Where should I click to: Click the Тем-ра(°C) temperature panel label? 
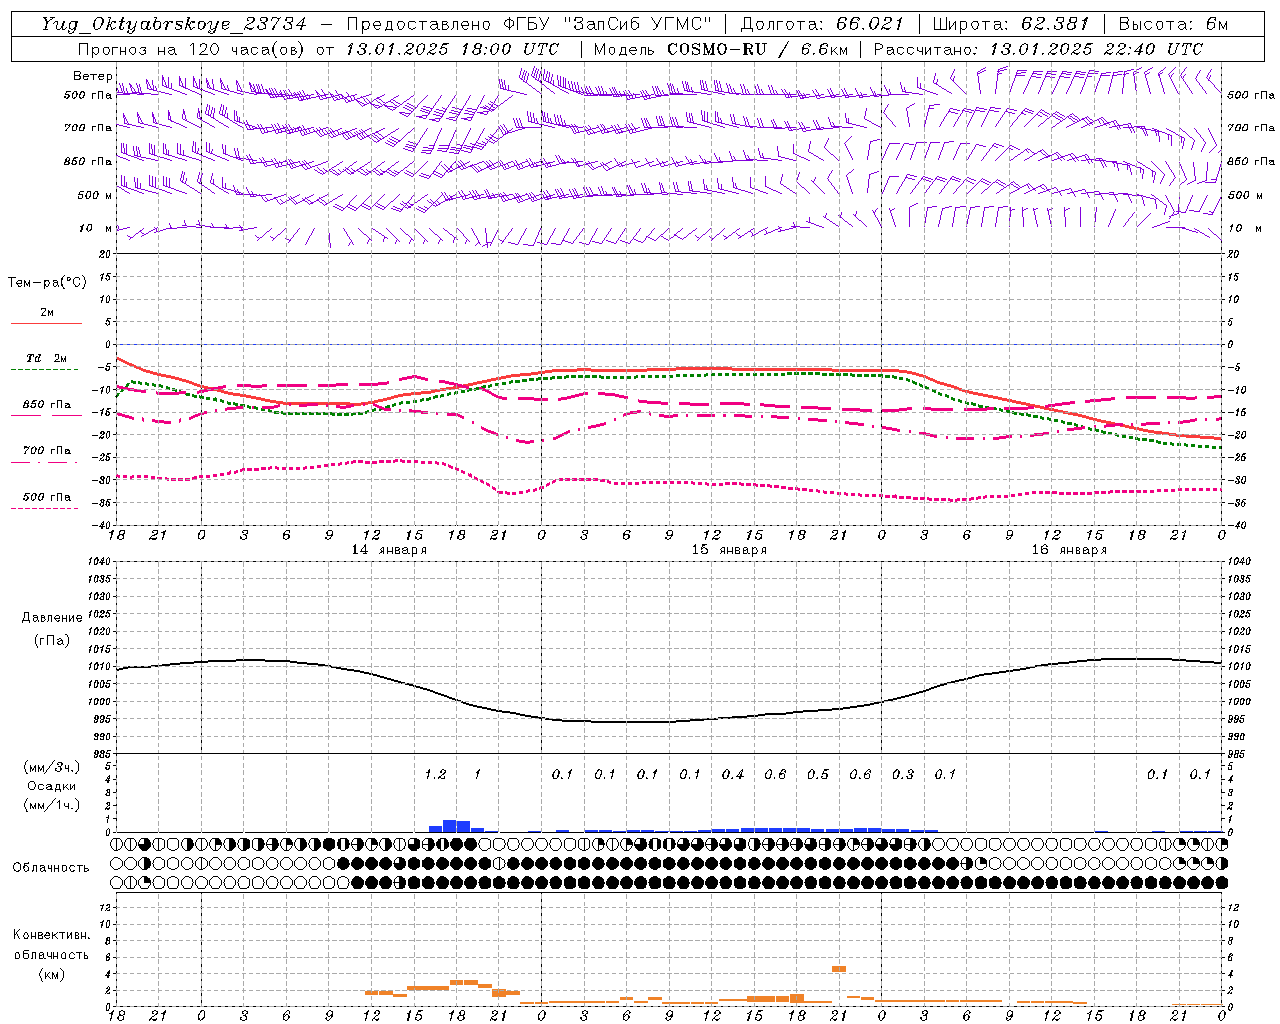[47, 282]
